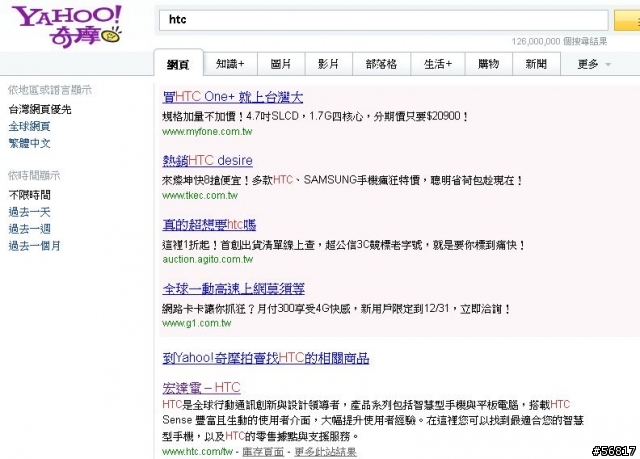Viewport: 640px width, 459px height.
Task: Open the 真的超想要htc嗎 ad link
Action: tap(209, 225)
